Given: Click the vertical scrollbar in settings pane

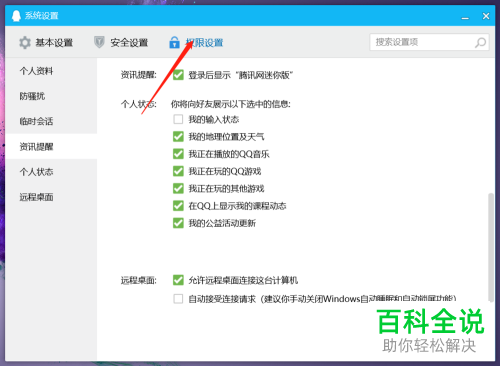Looking at the screenshot, I should point(490,247).
